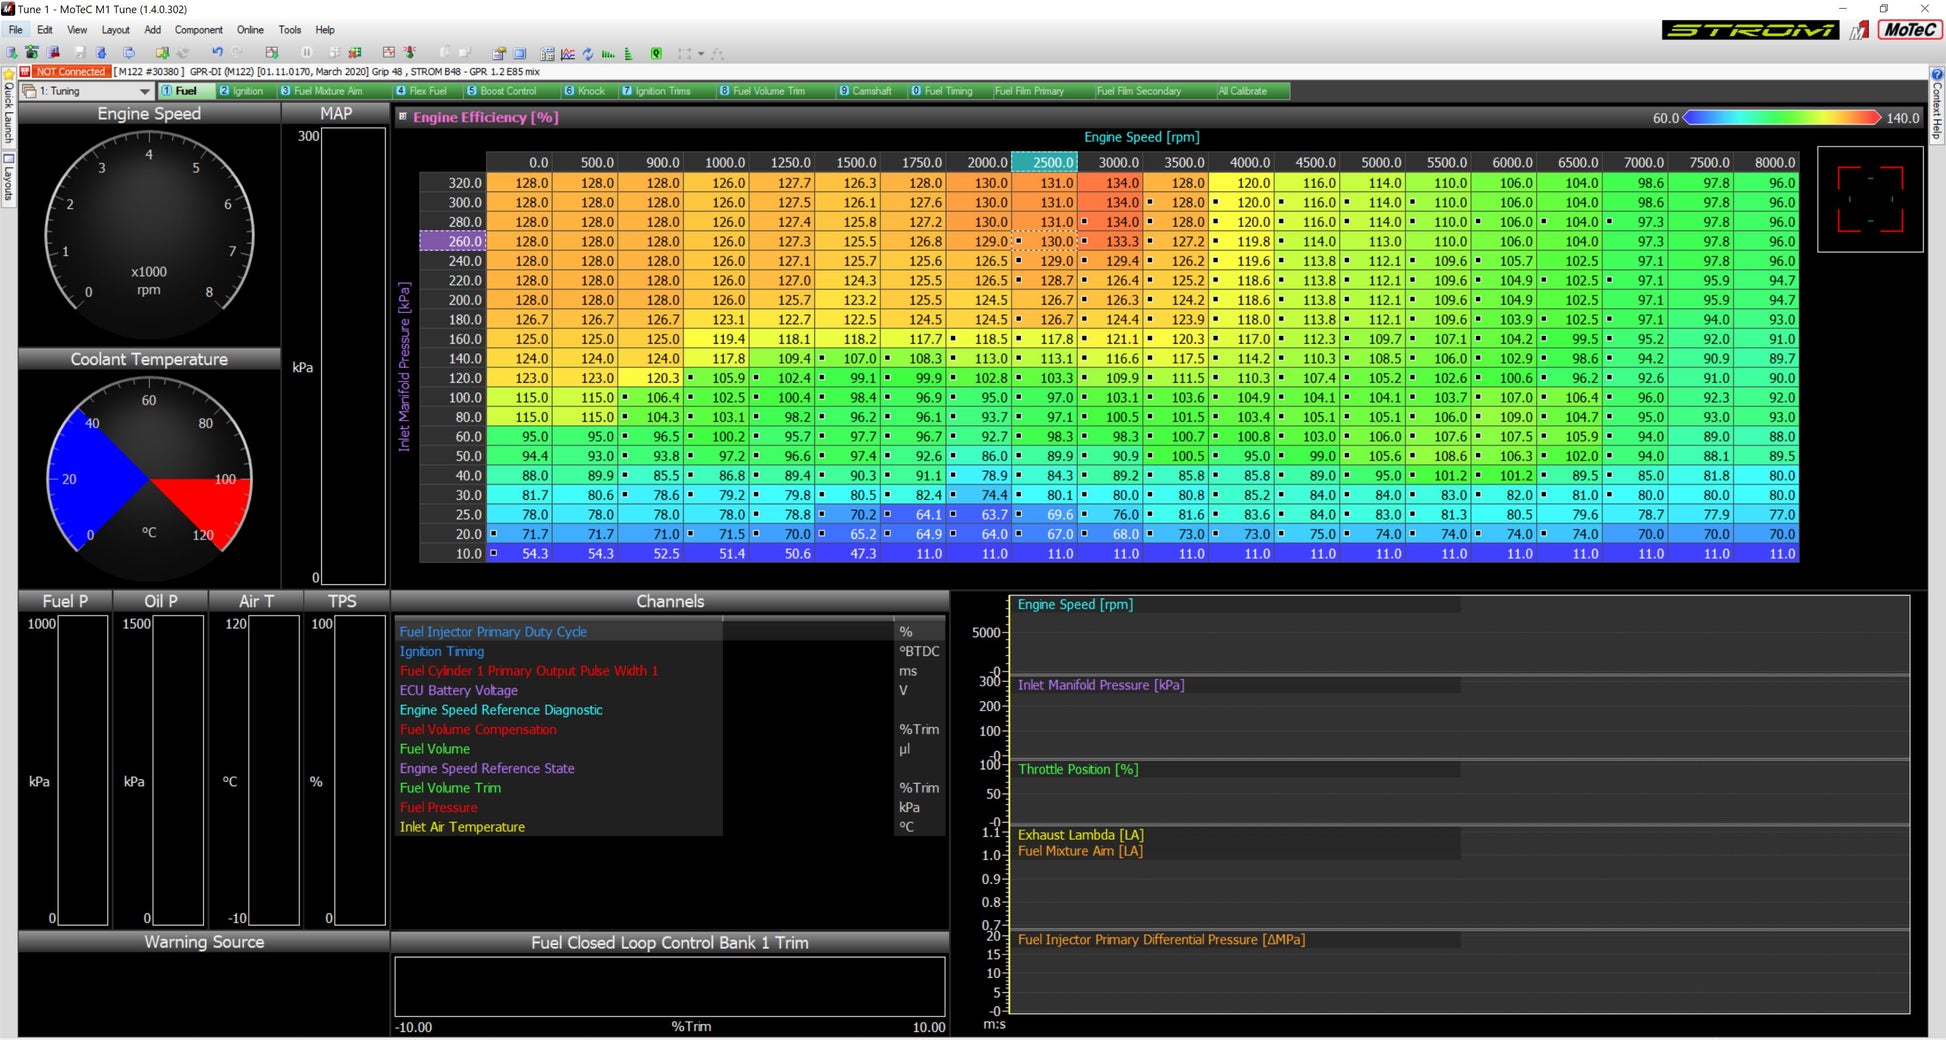Screen dimensions: 1946x1040
Task: Click the green Q toolbar icon
Action: pyautogui.click(x=656, y=54)
